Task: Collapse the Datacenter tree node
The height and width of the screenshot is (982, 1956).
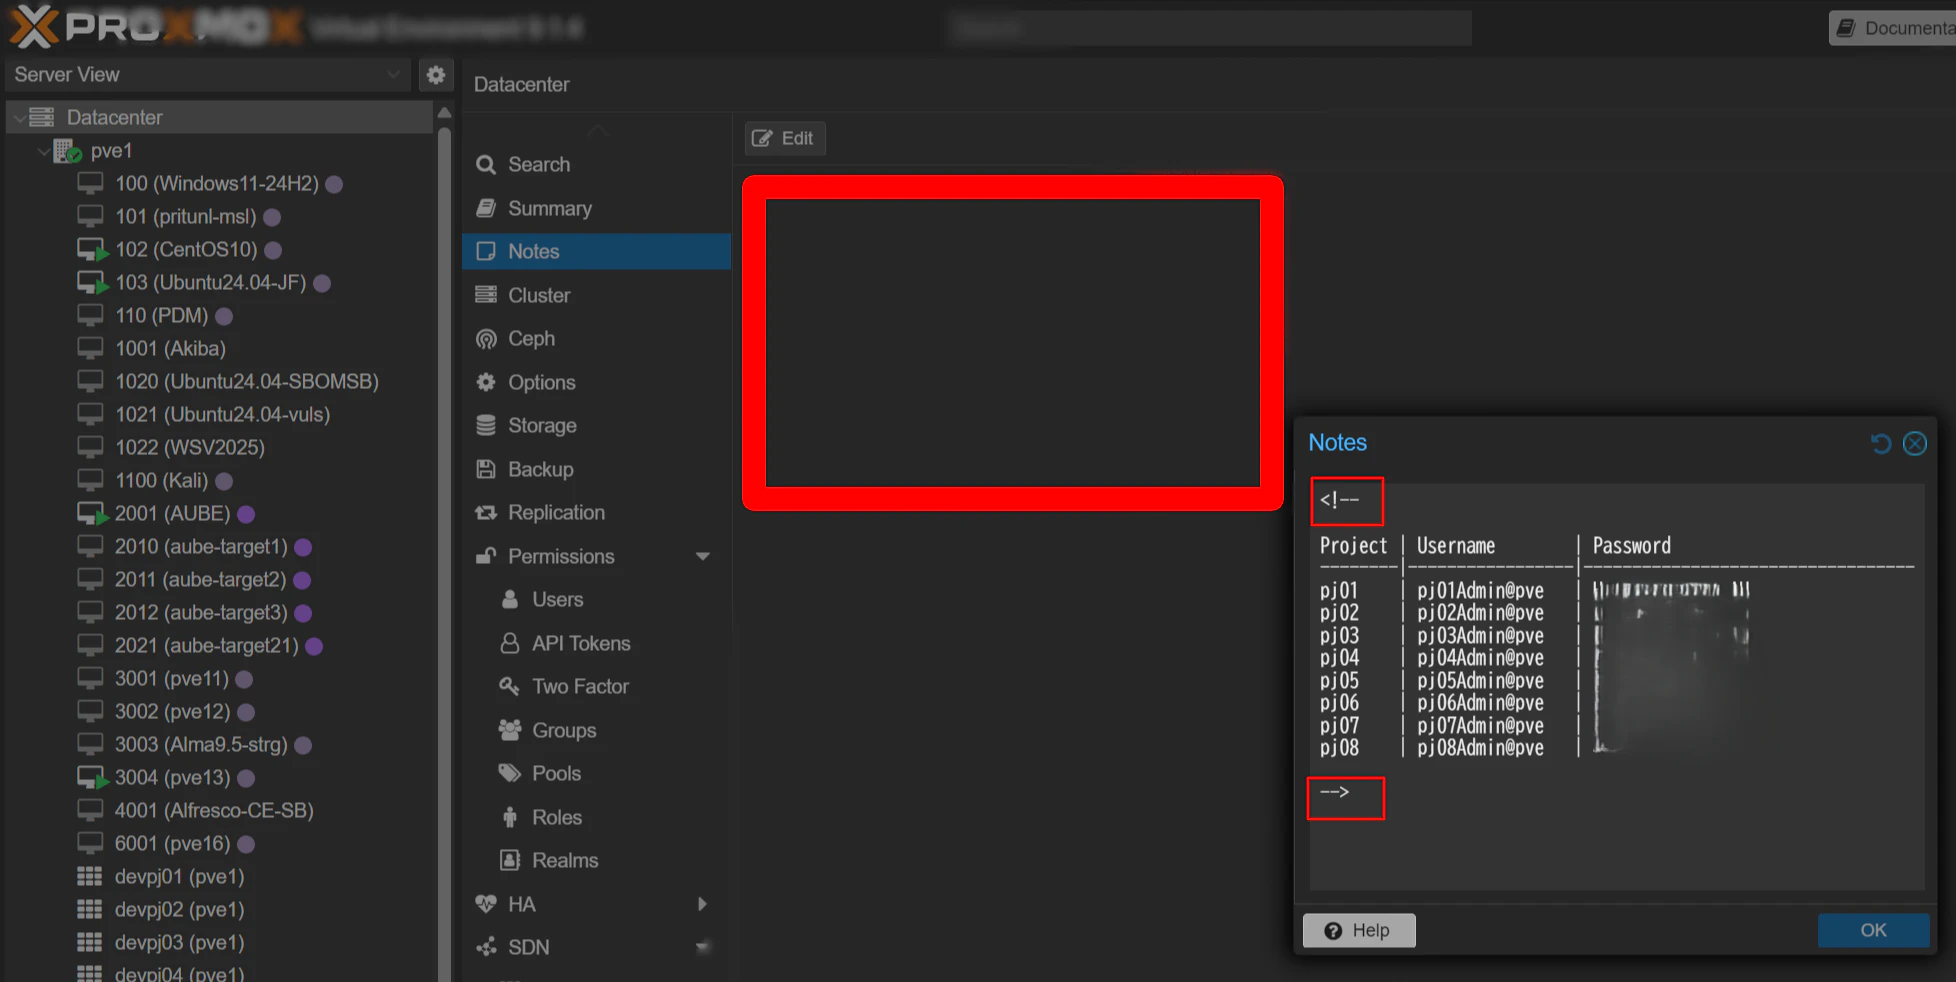Action: [x=19, y=118]
